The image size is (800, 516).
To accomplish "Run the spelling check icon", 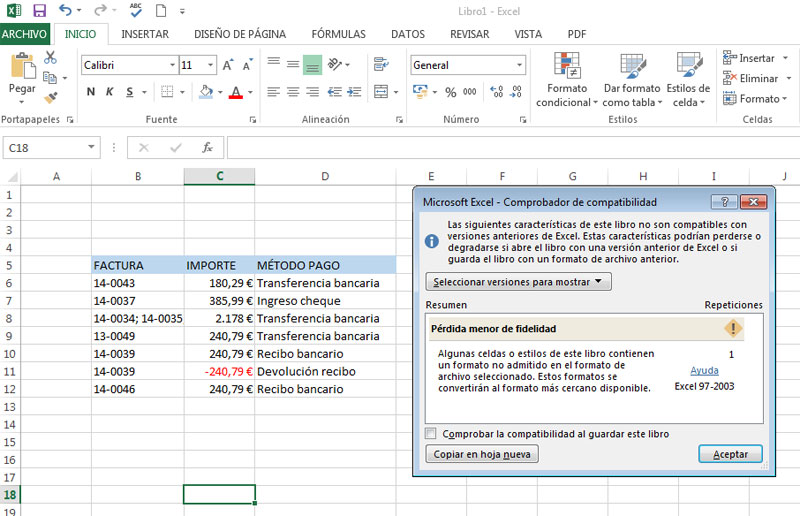I will click(136, 10).
